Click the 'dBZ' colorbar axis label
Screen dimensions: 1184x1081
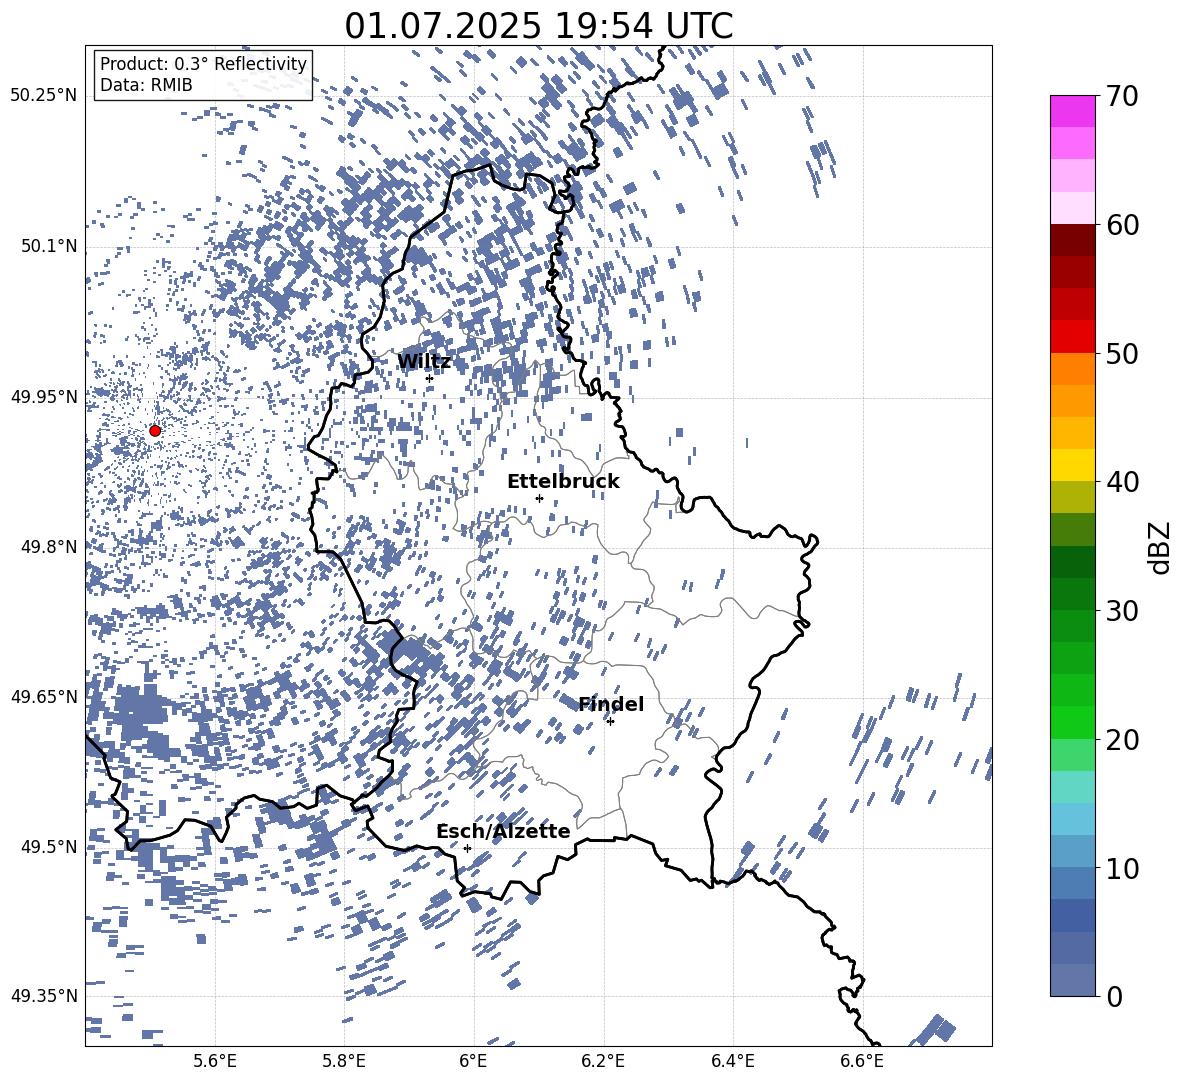[x=1159, y=547]
